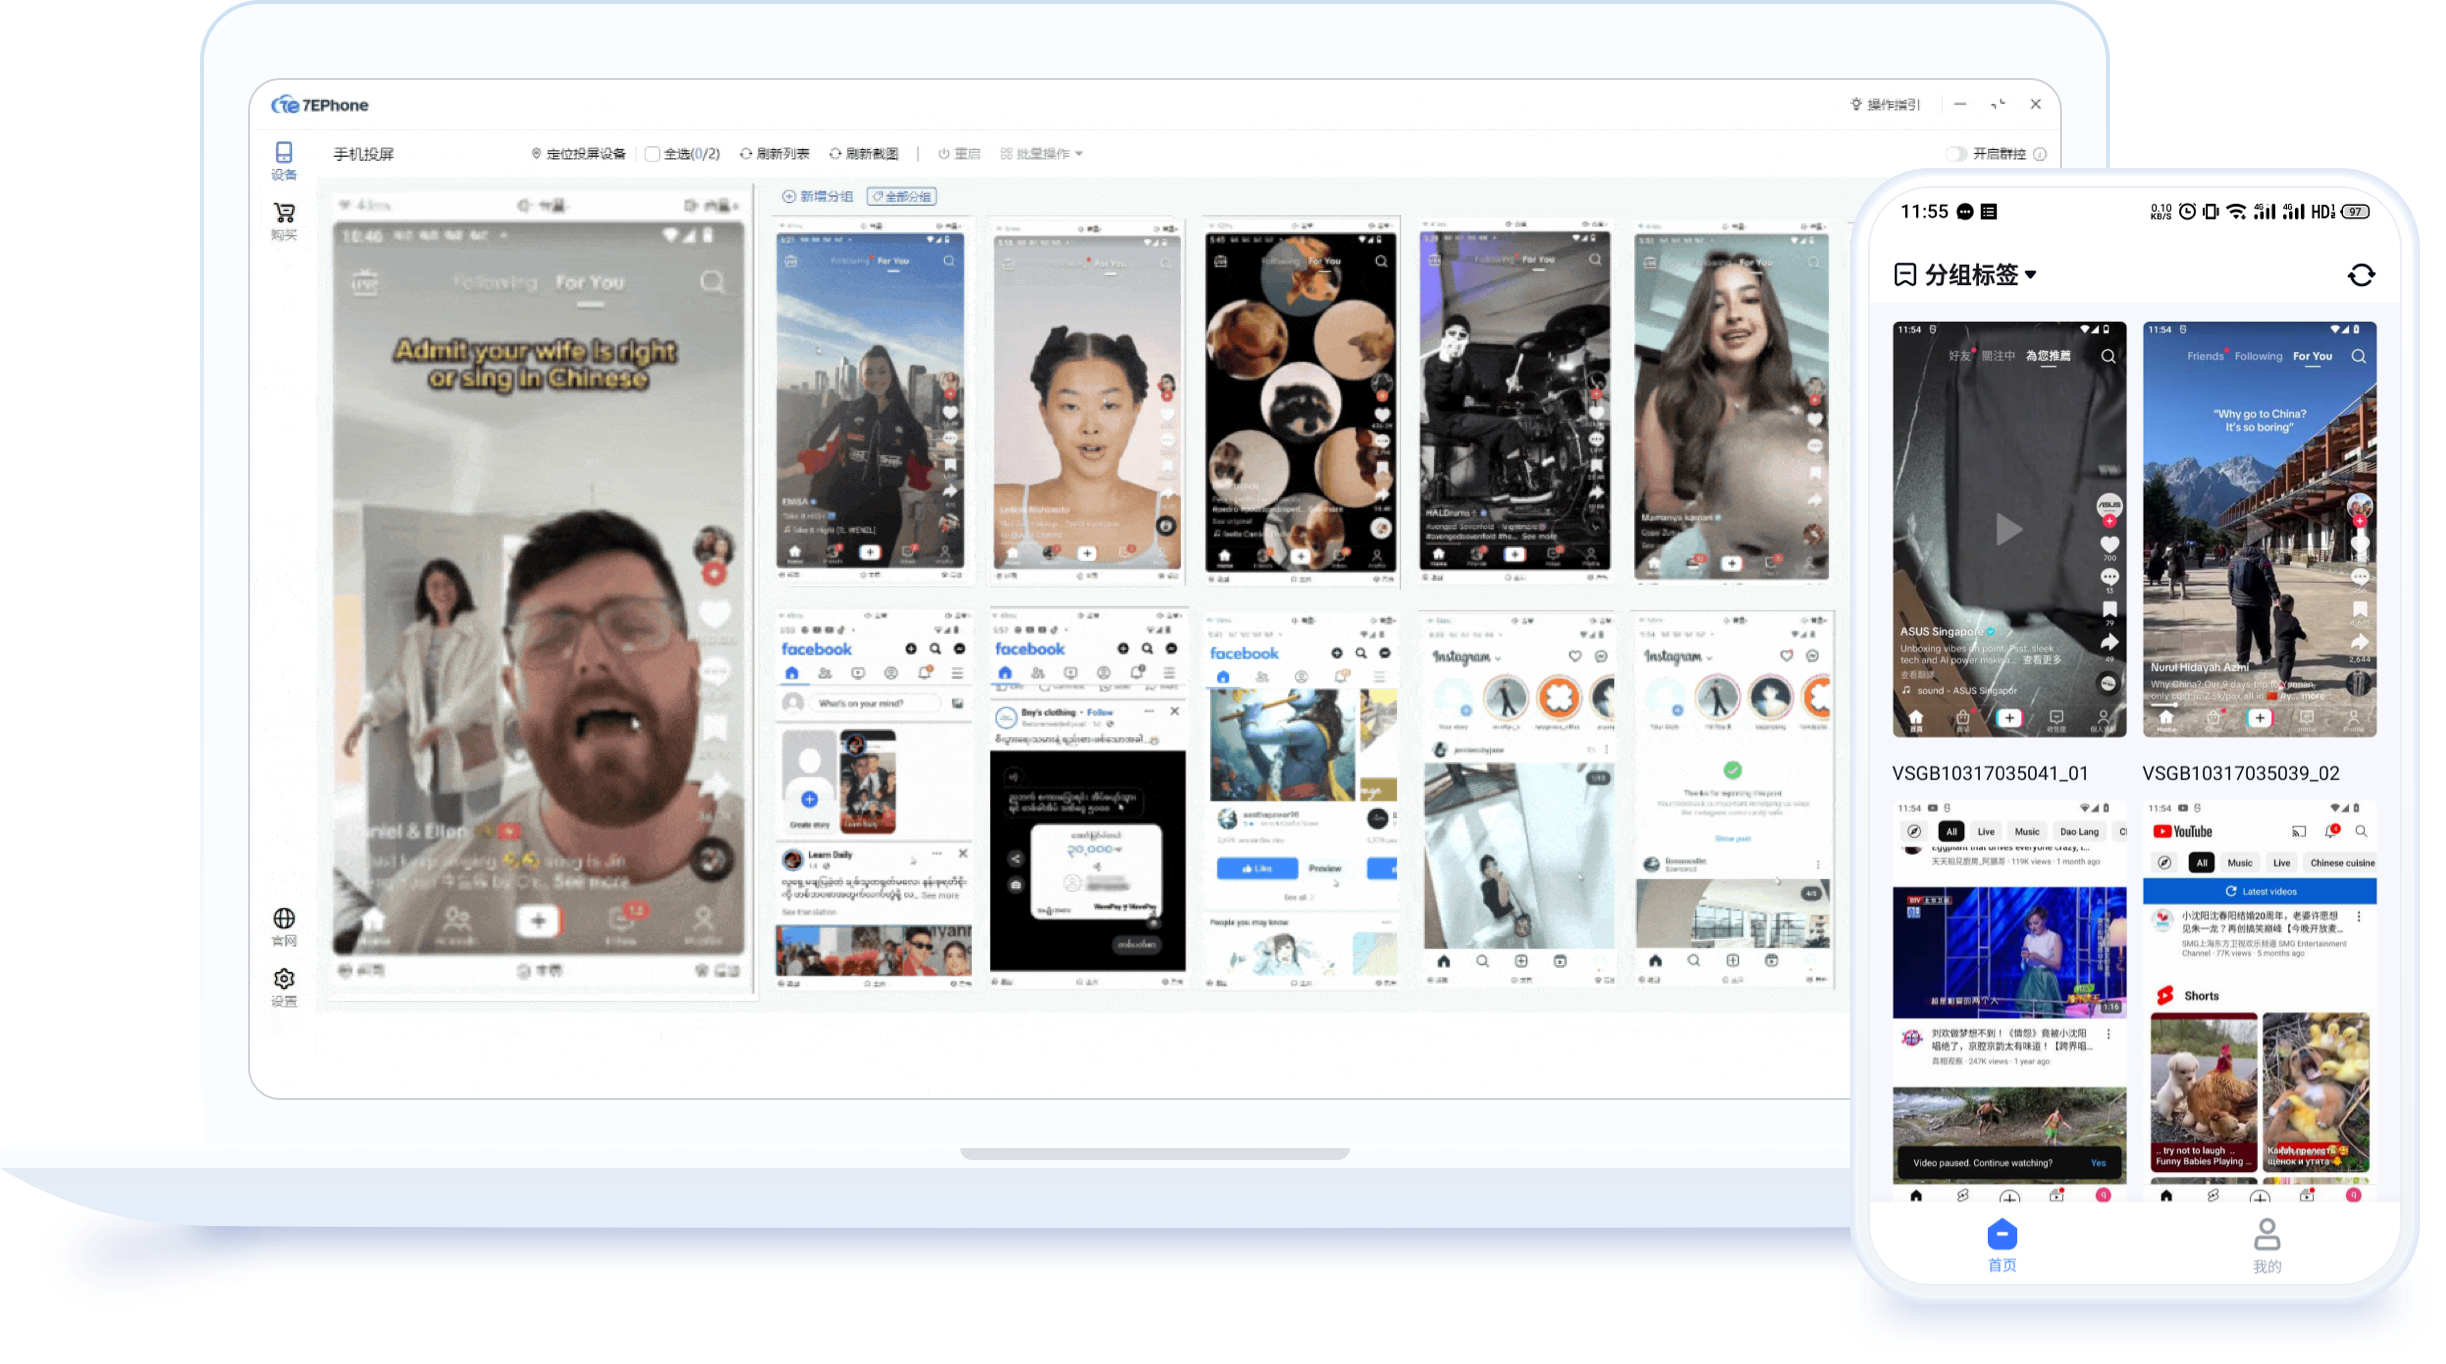Click play button on ASUS Singapore video

click(x=2009, y=529)
